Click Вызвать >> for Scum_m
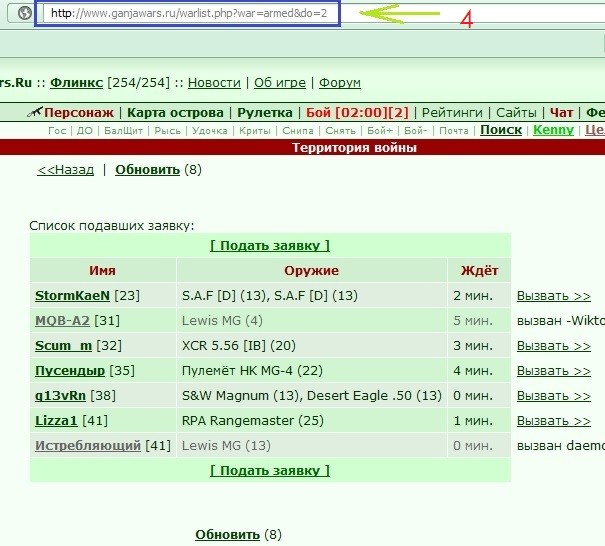The height and width of the screenshot is (546, 605). pyautogui.click(x=554, y=346)
